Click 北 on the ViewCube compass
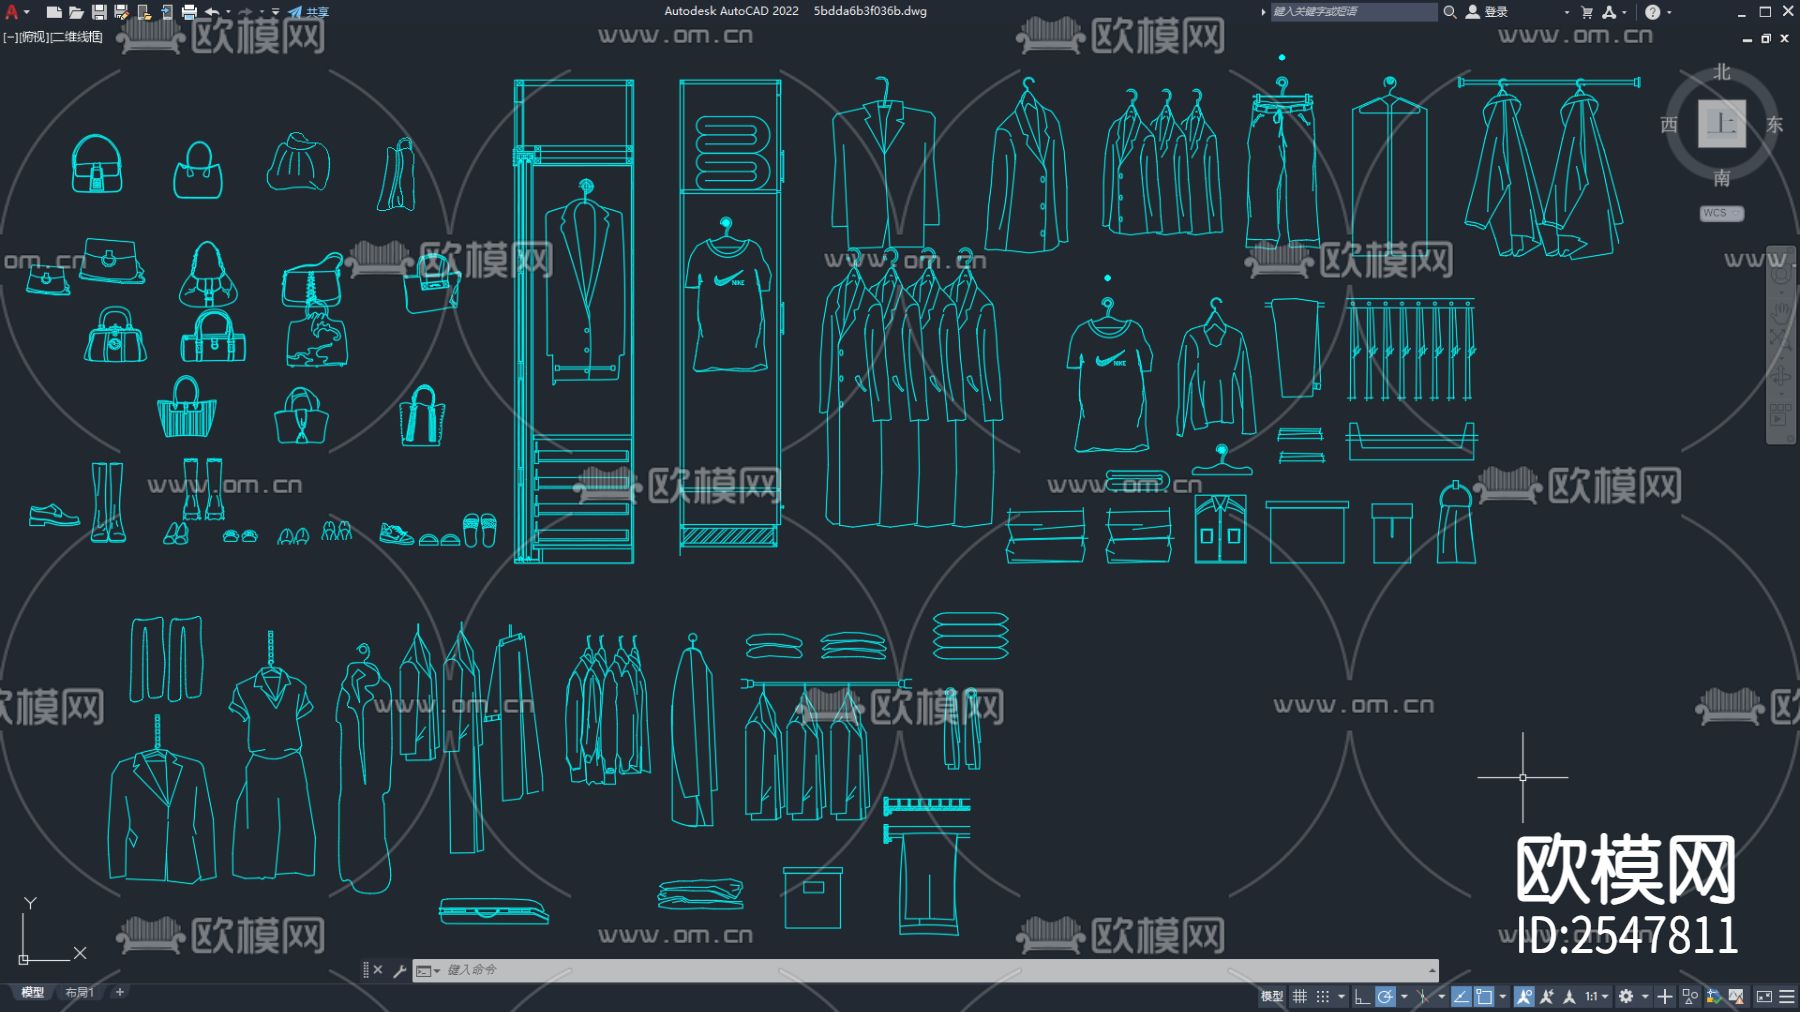Screen dimensions: 1800x1012 tap(1721, 72)
